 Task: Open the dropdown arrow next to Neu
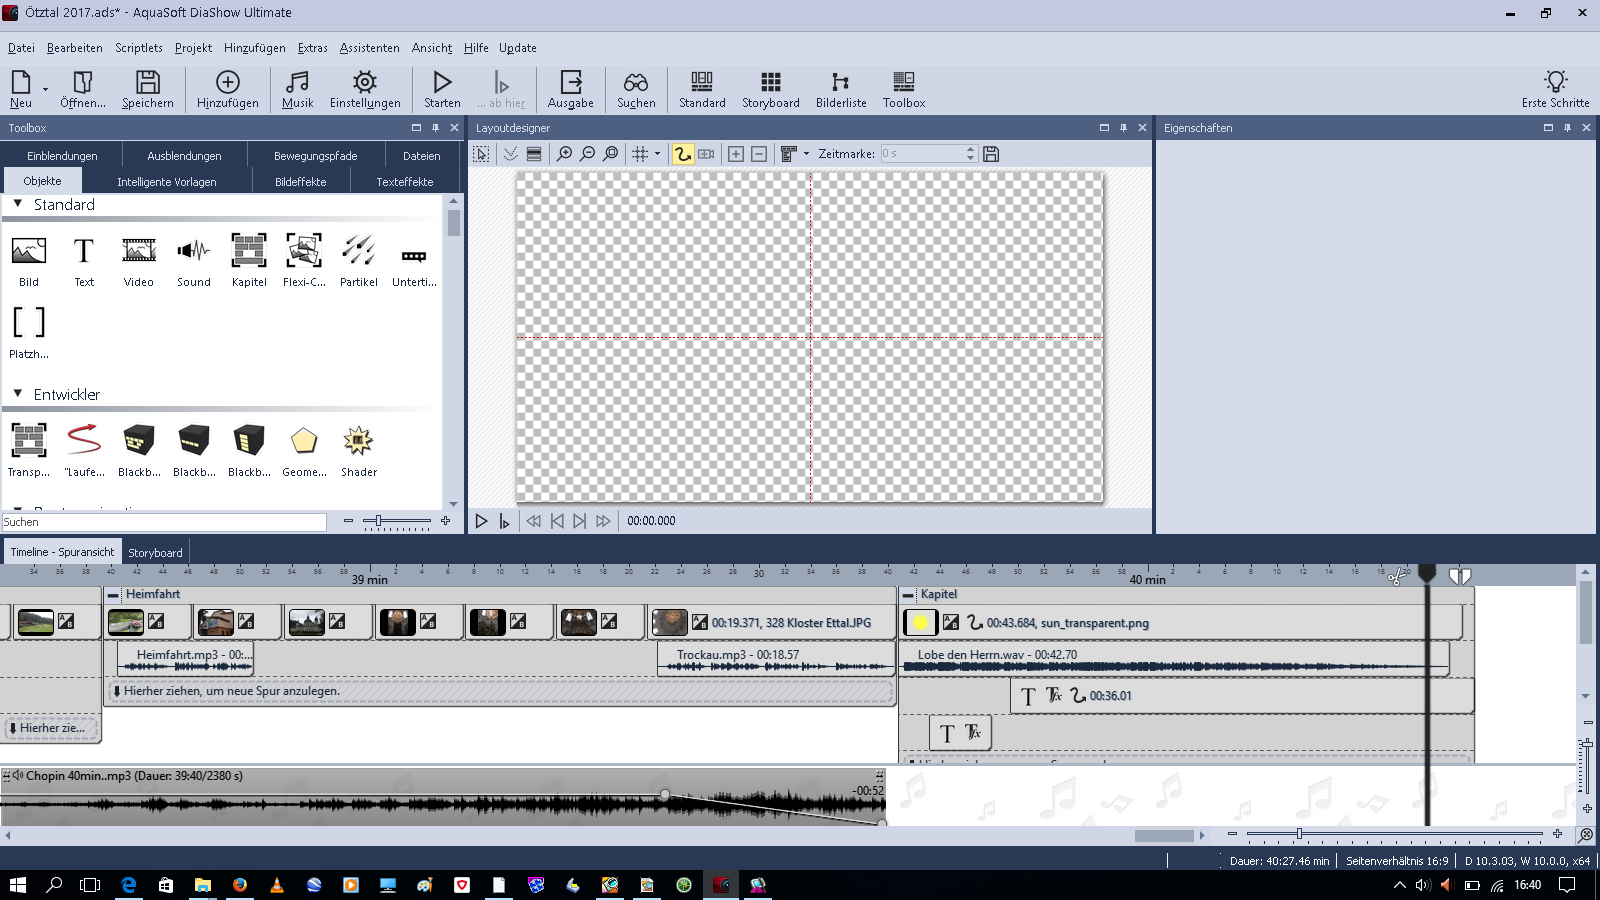click(45, 90)
